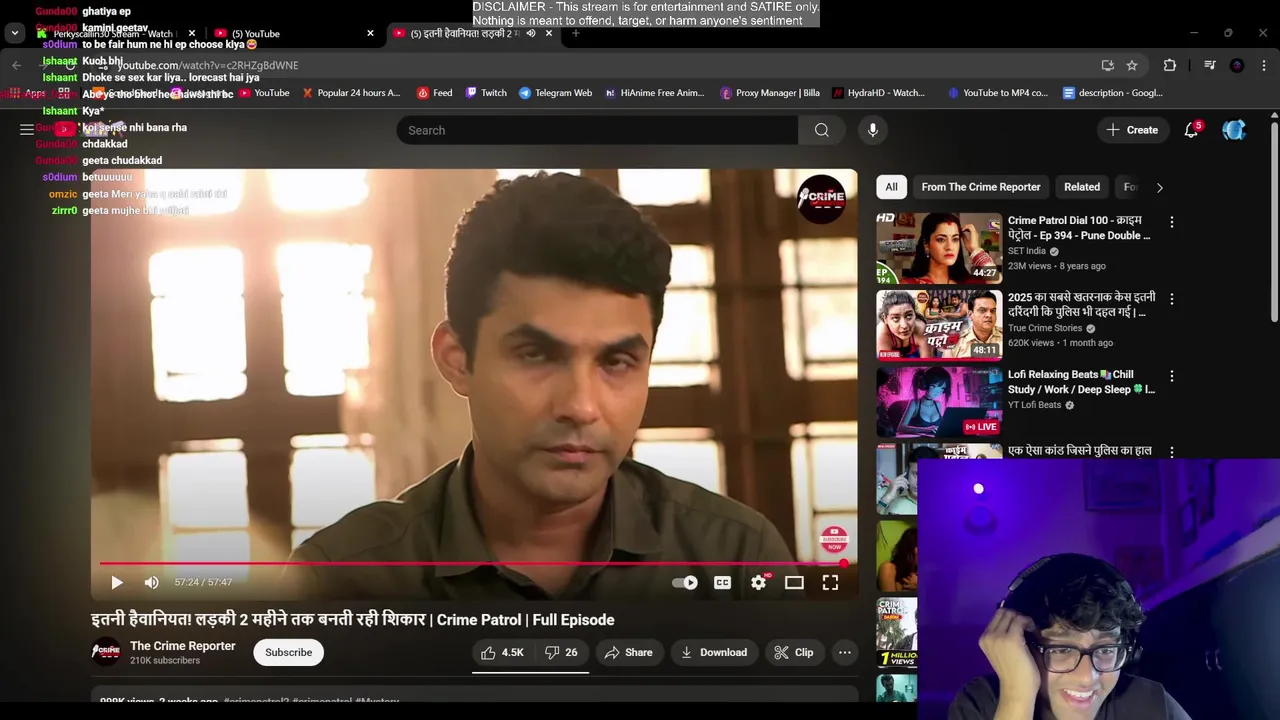The height and width of the screenshot is (720, 1280).
Task: Enter full screen from the video player
Action: [830, 582]
